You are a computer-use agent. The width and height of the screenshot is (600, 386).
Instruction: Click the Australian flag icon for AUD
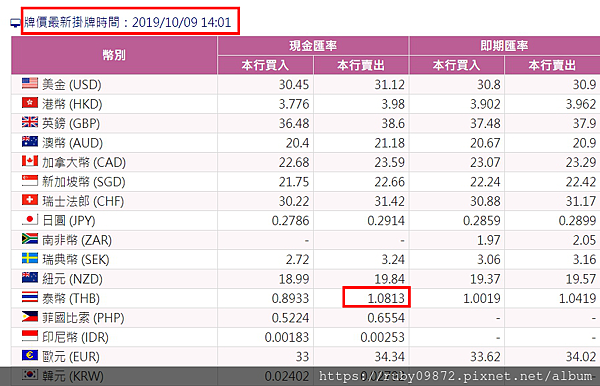(x=30, y=142)
